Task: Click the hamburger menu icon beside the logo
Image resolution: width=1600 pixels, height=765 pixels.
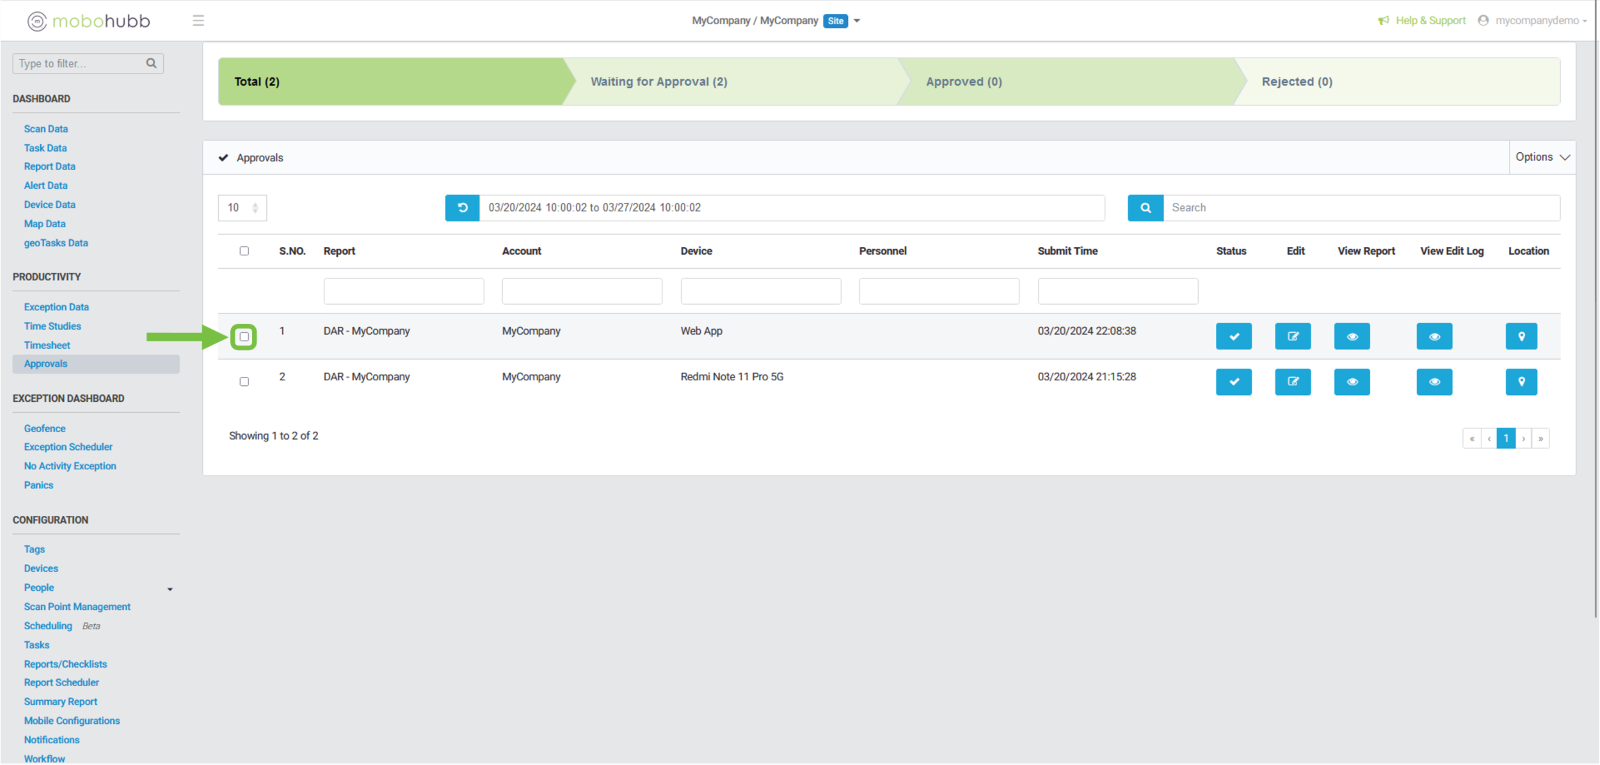Action: click(198, 21)
